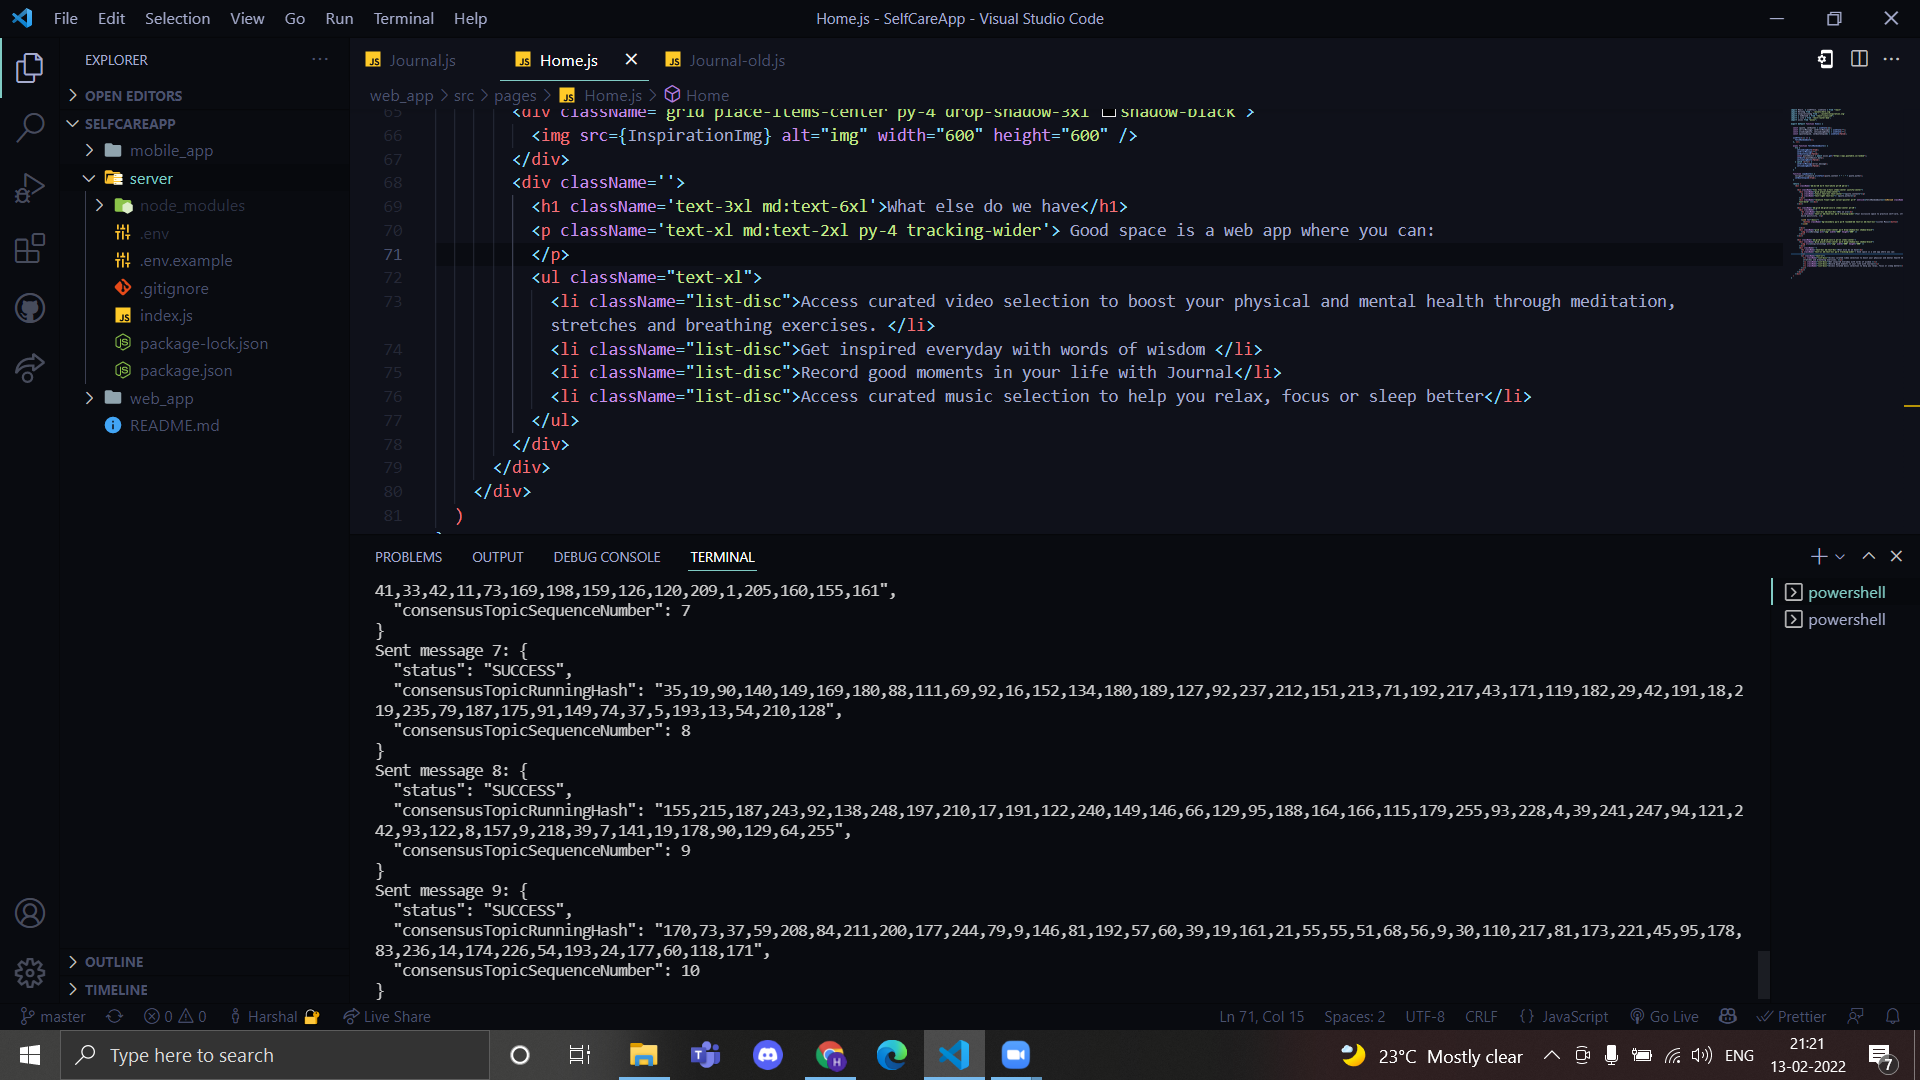Toggle Prettier formatter in status bar

[x=1791, y=1016]
